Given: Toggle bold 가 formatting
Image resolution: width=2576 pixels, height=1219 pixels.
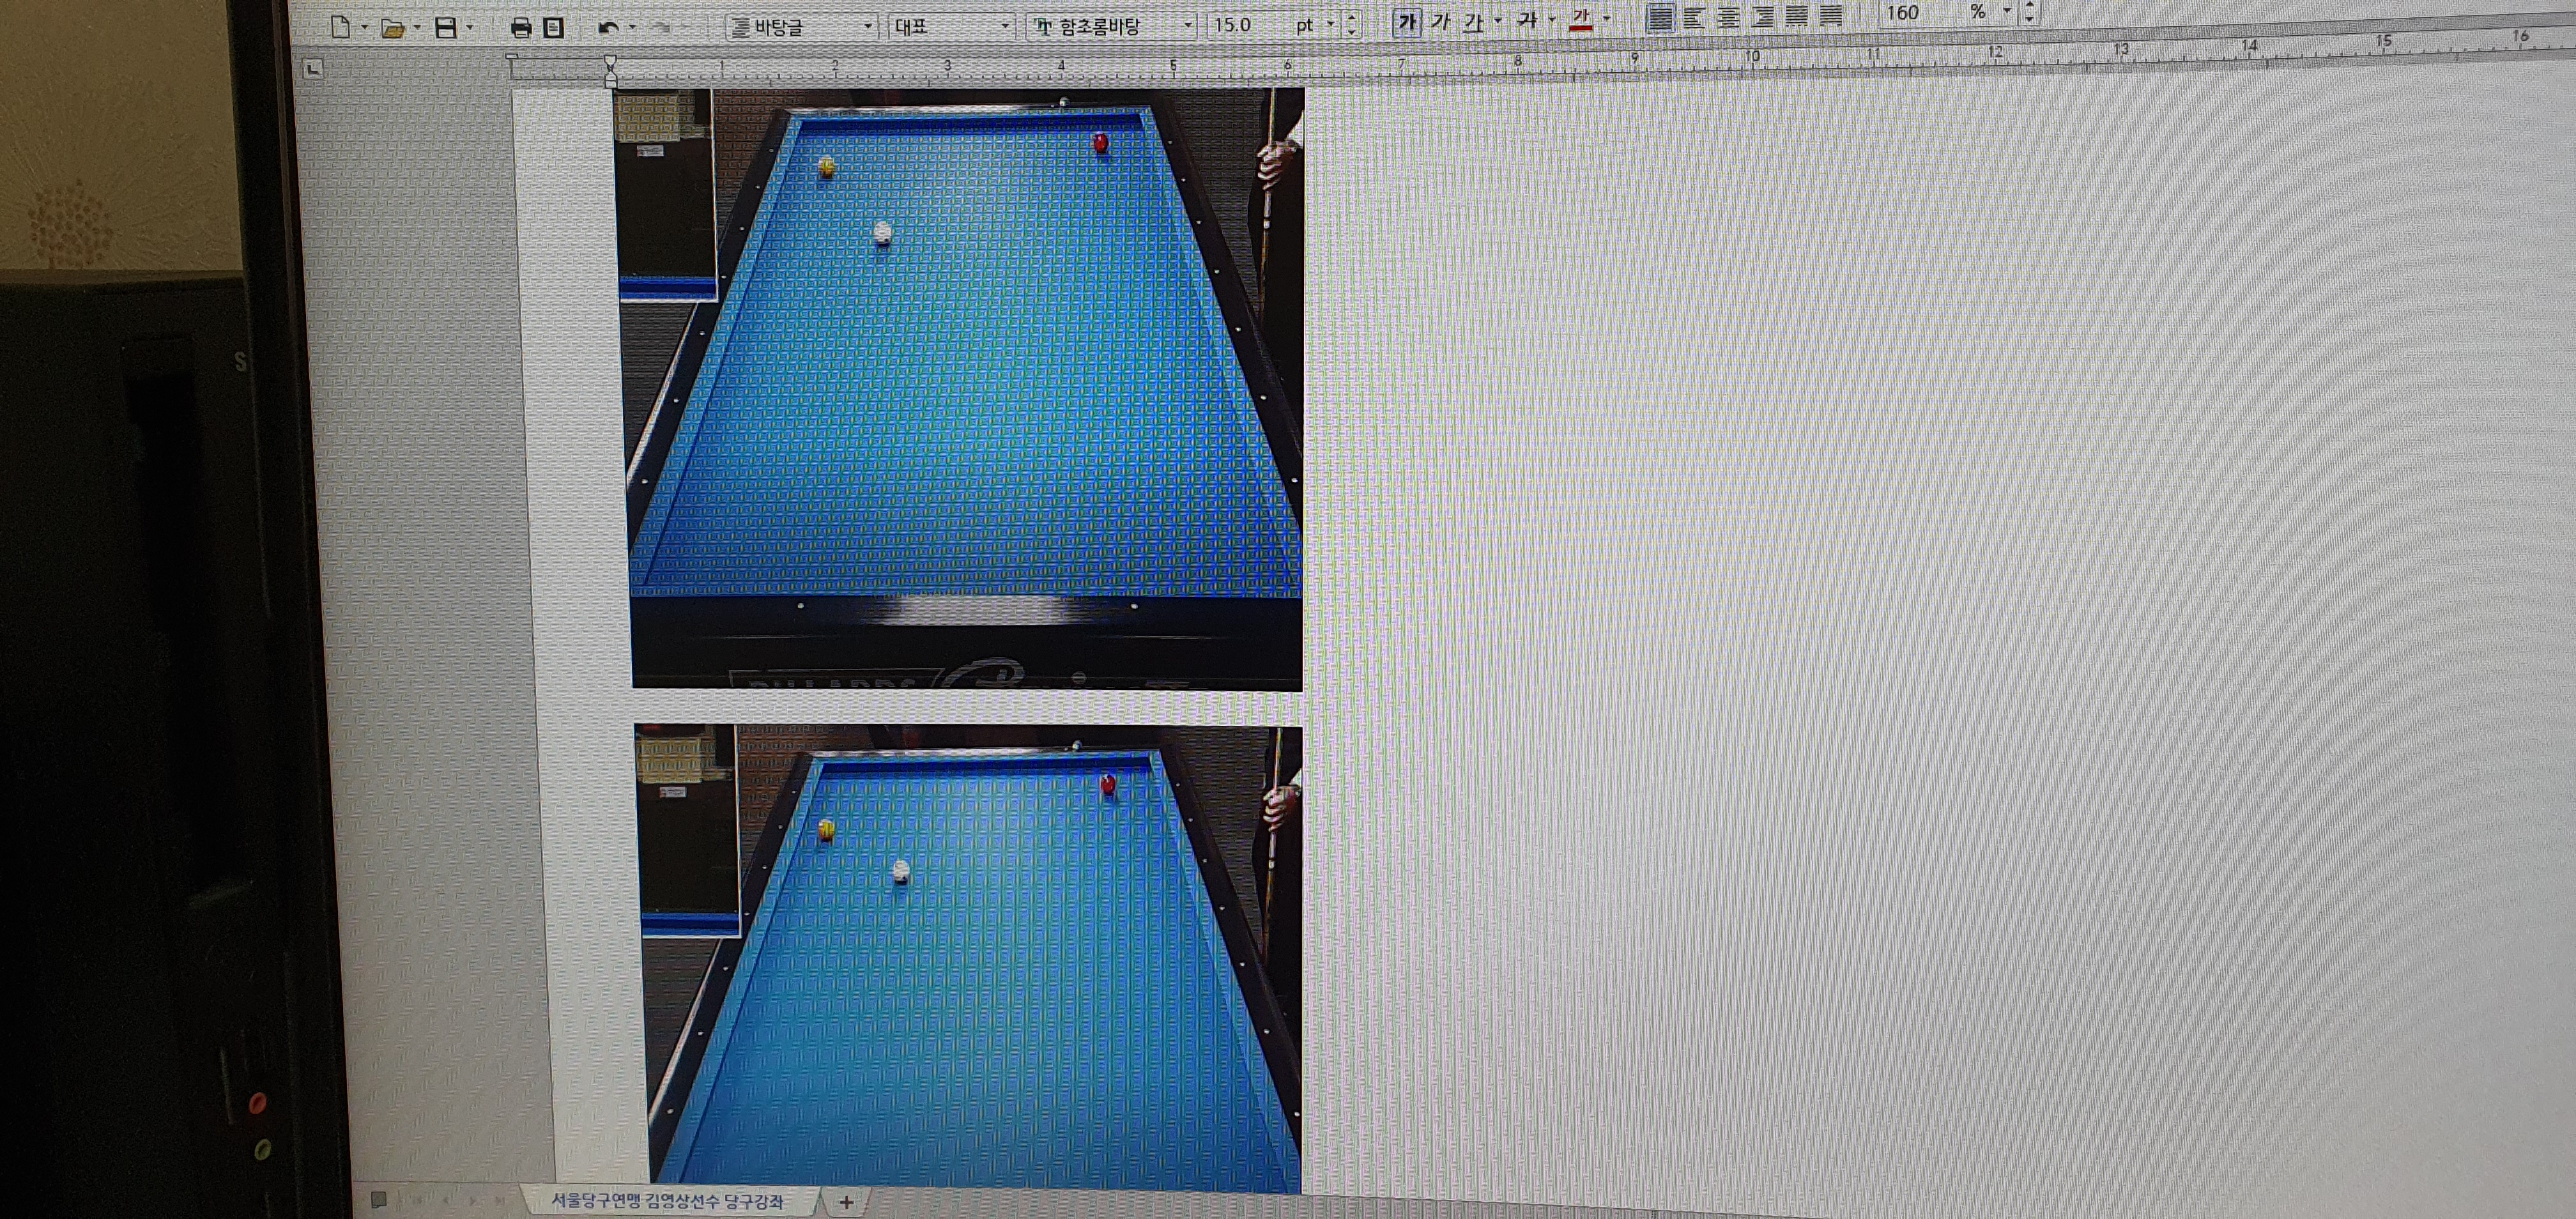Looking at the screenshot, I should coord(1407,22).
